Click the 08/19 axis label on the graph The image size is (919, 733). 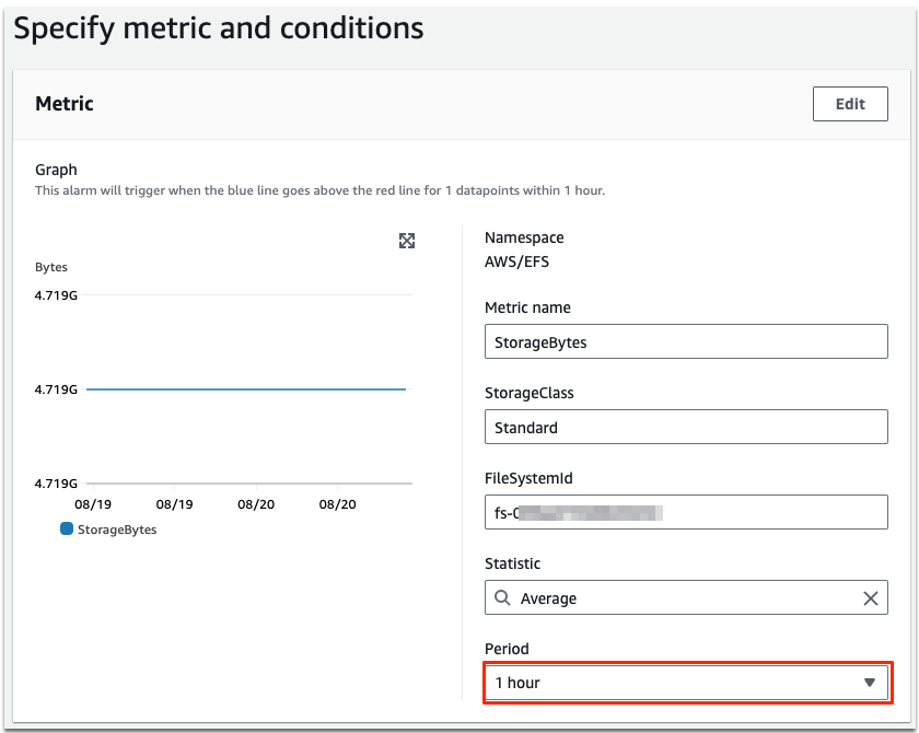click(x=95, y=504)
